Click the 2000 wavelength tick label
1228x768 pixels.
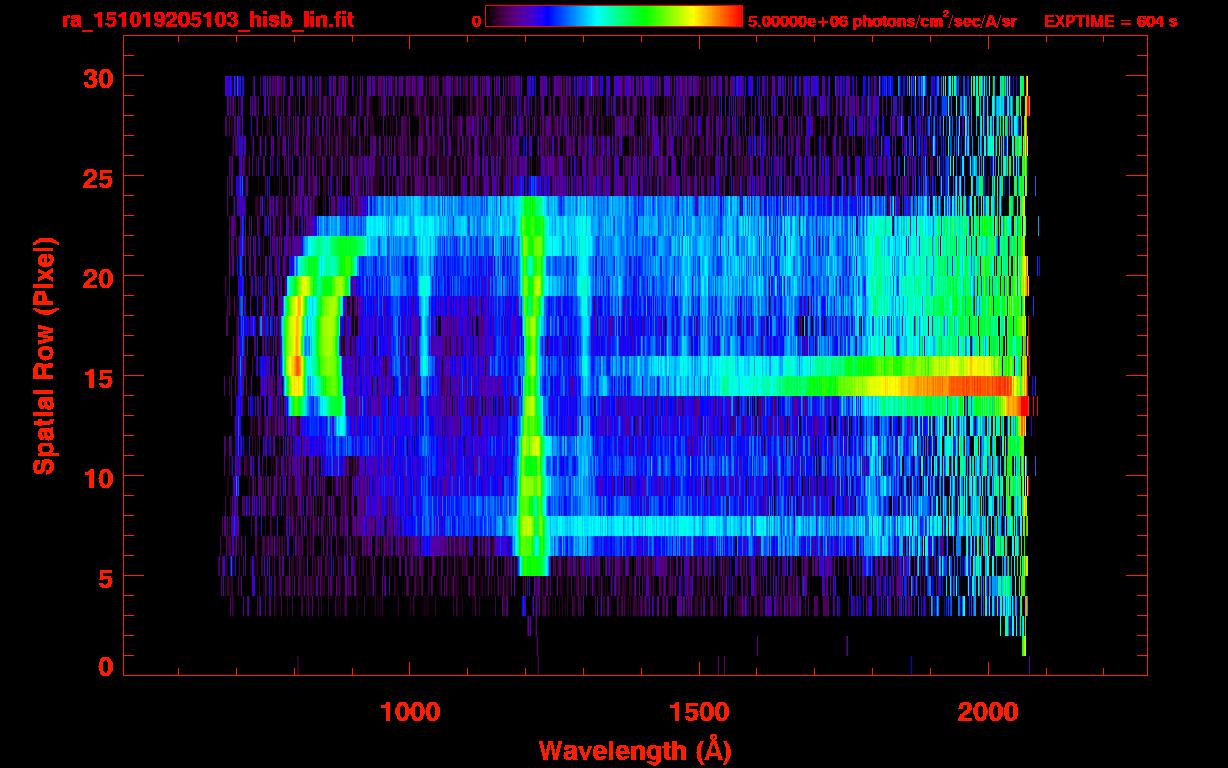[x=988, y=712]
